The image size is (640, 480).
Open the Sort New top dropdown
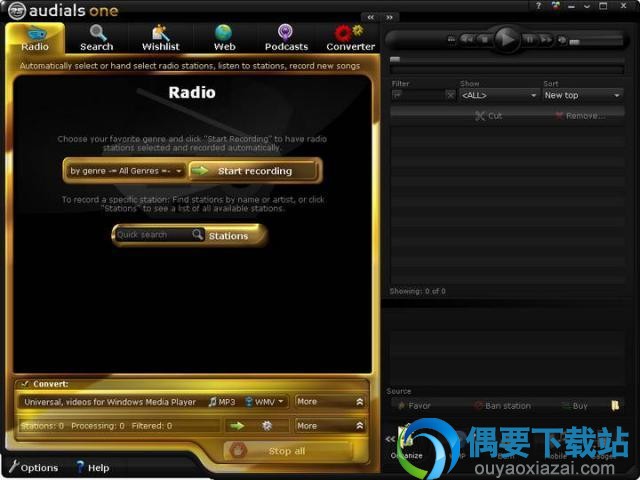click(582, 95)
